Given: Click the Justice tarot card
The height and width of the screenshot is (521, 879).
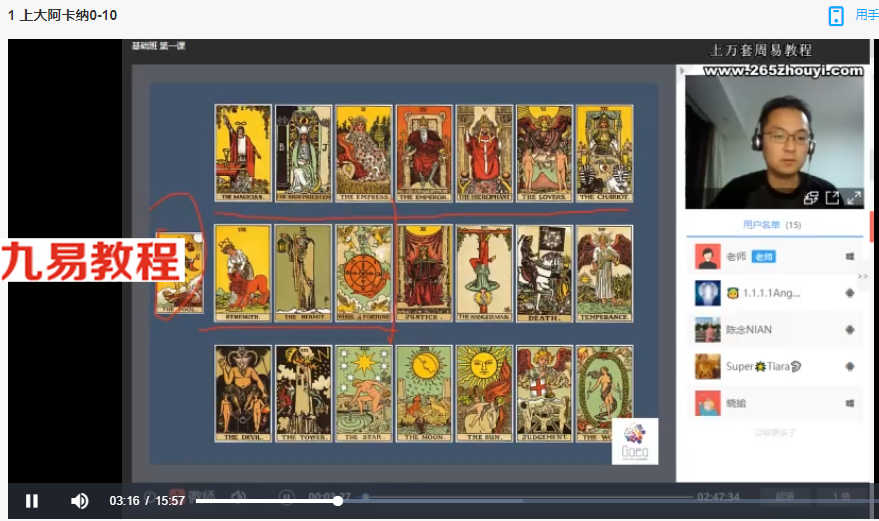Looking at the screenshot, I should [424, 273].
